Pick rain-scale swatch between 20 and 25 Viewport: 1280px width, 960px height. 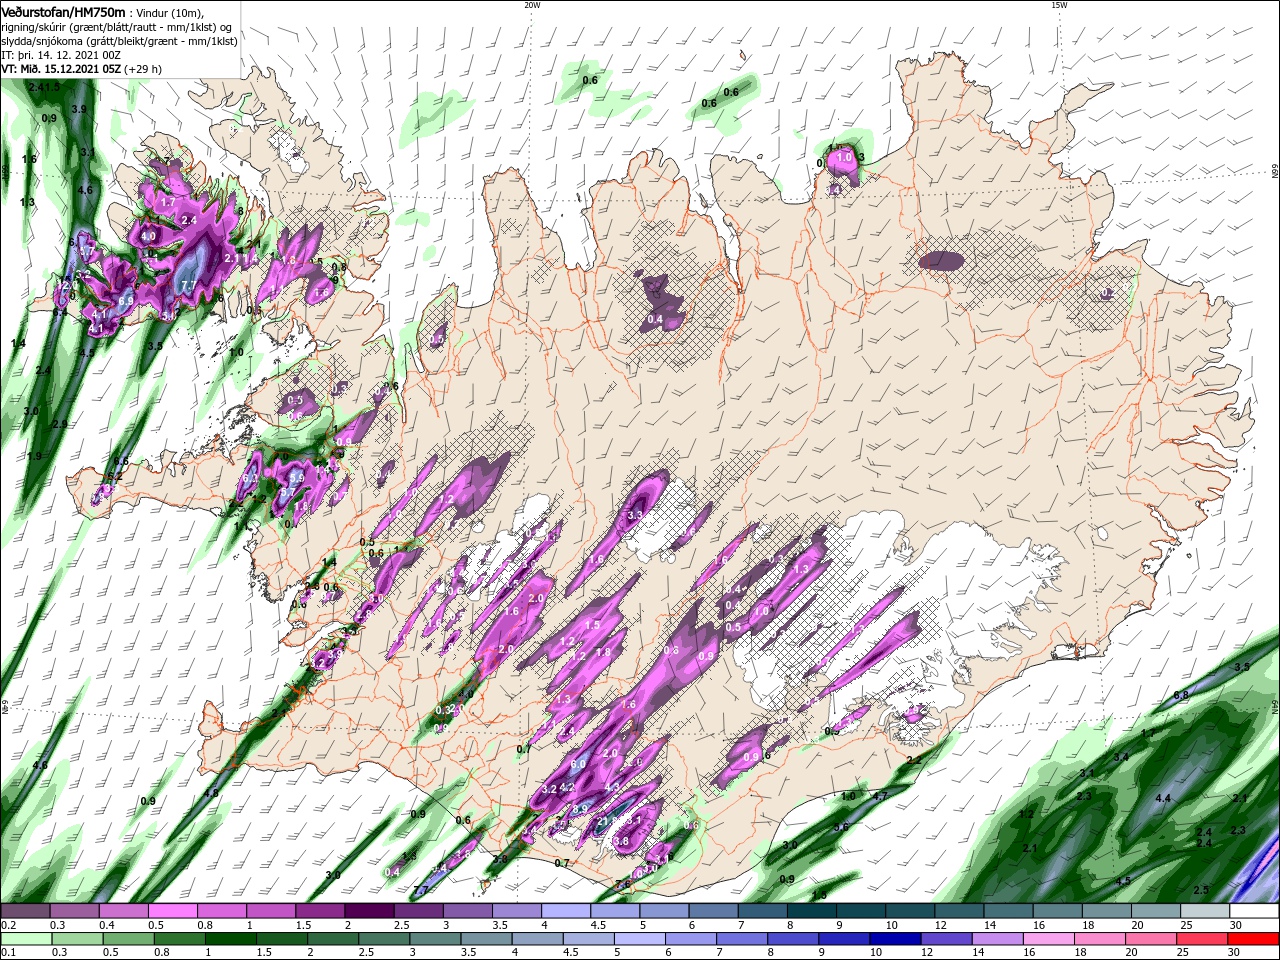pyautogui.click(x=1149, y=939)
